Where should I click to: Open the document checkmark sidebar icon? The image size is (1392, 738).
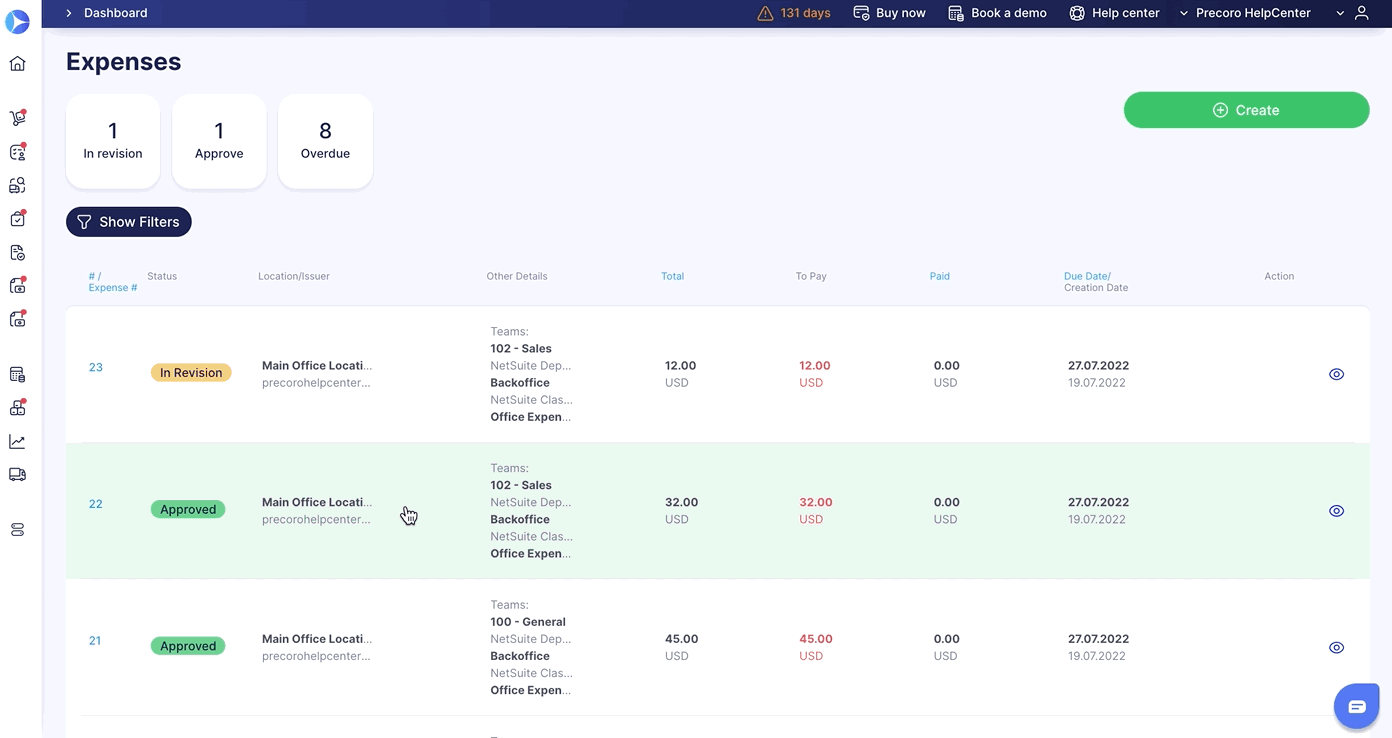point(17,253)
